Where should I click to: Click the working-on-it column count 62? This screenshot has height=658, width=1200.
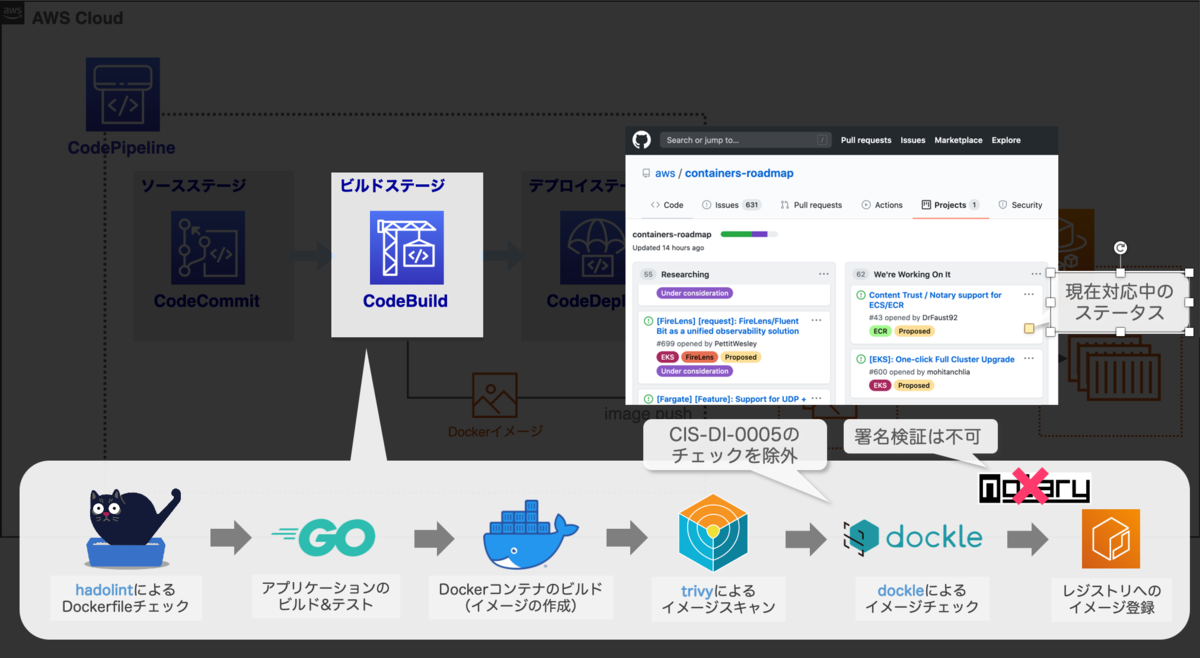861,274
